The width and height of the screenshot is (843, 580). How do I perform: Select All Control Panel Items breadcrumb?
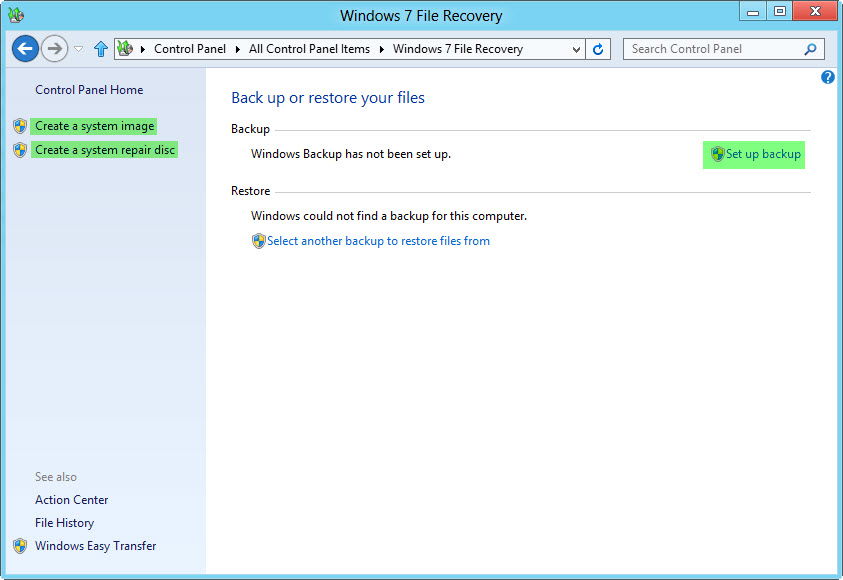pos(309,49)
